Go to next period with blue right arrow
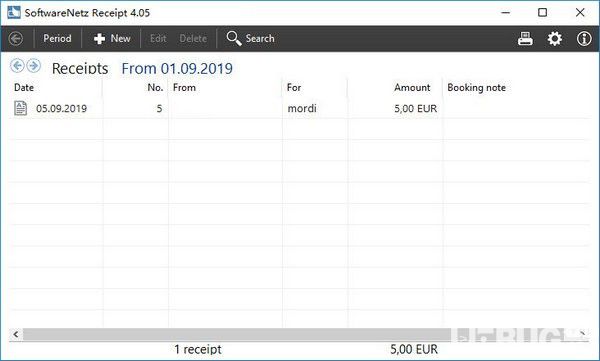 (x=34, y=66)
